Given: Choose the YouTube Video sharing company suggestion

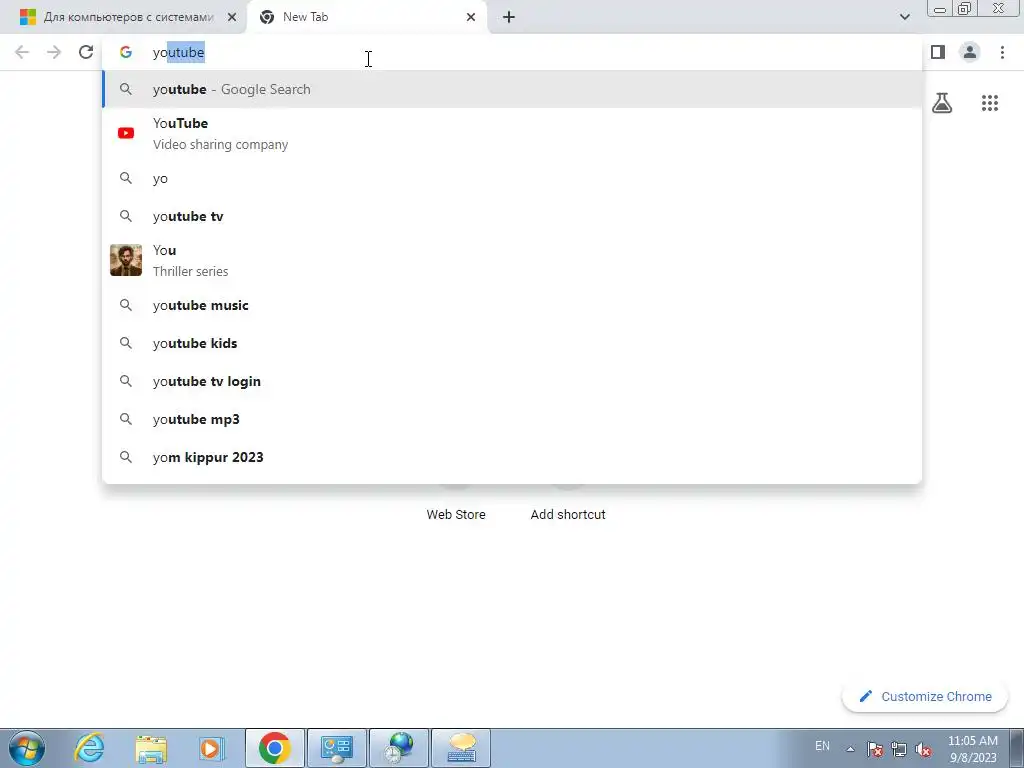Looking at the screenshot, I should click(x=512, y=133).
